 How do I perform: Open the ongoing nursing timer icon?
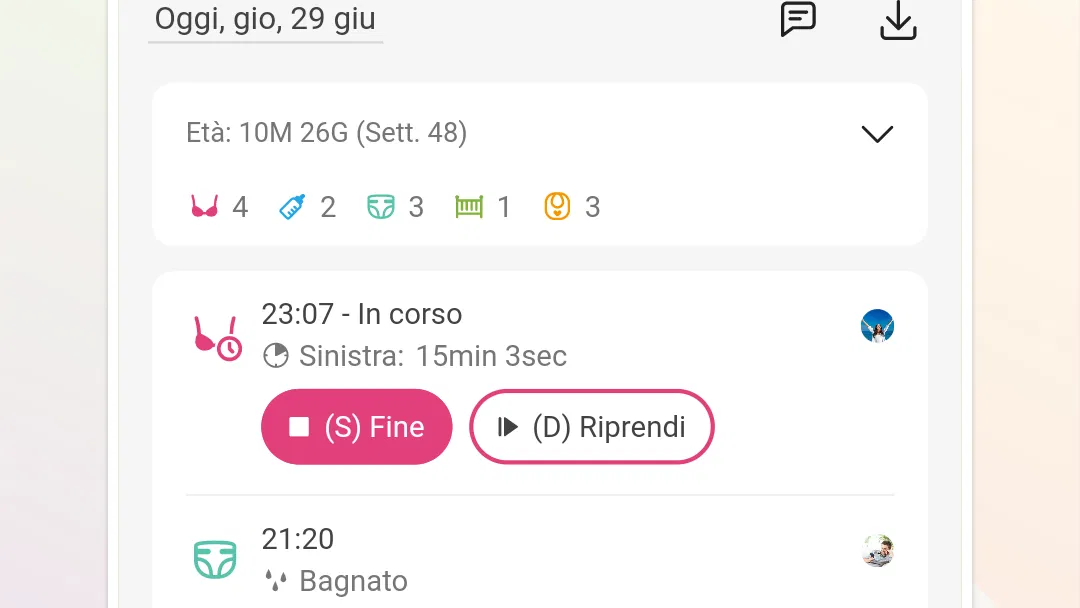click(x=217, y=337)
